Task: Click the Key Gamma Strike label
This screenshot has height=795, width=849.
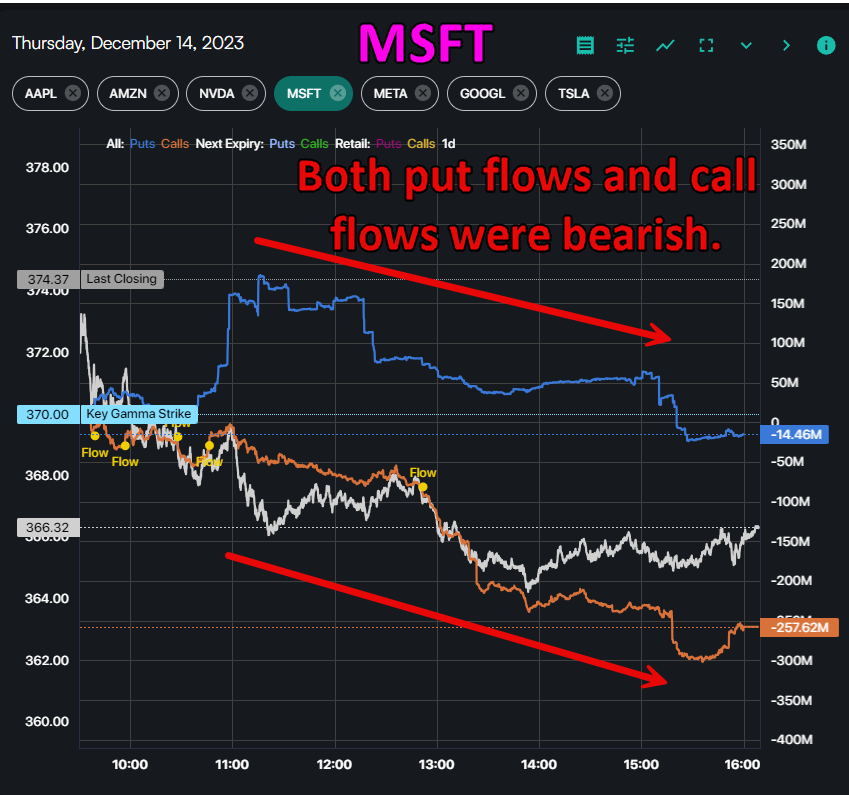Action: [x=139, y=414]
